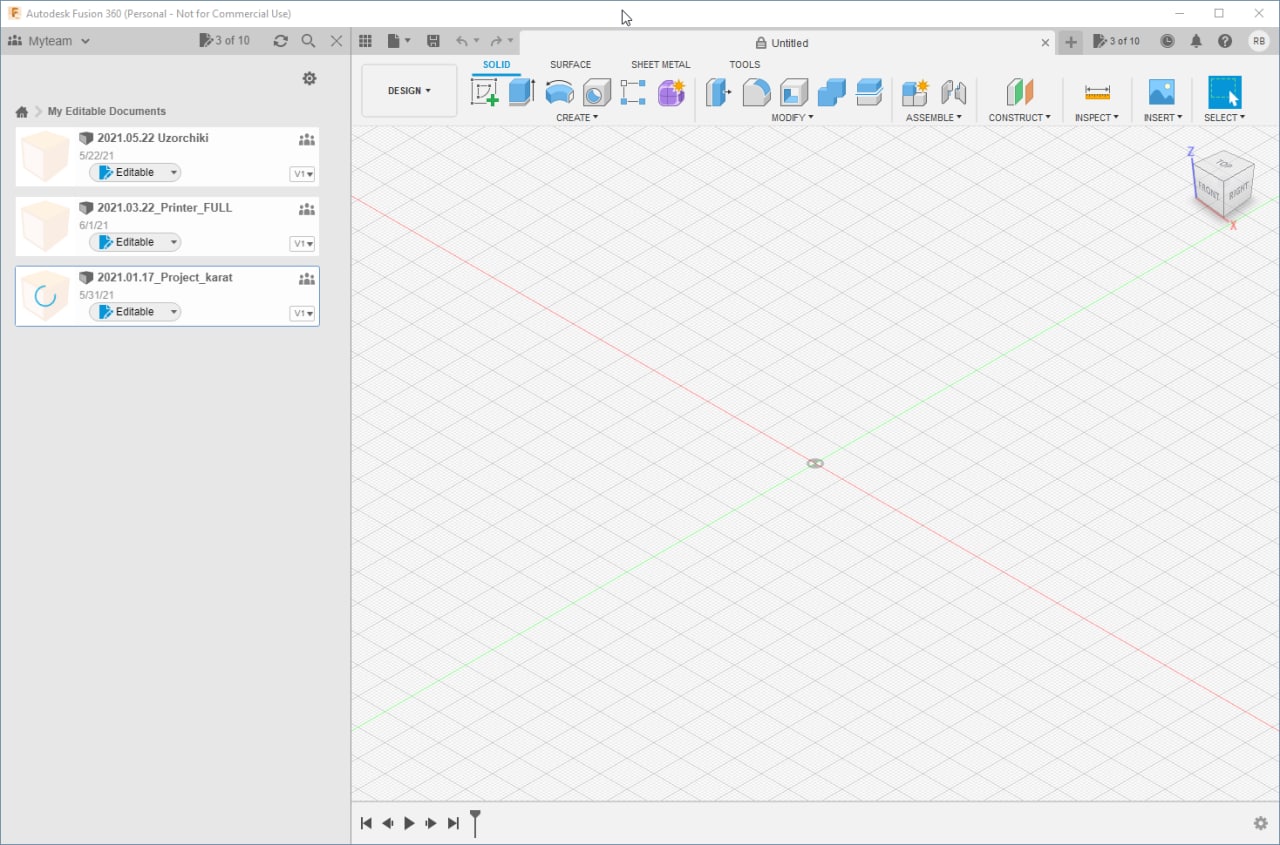The image size is (1280, 845).
Task: Click the Offset Plane construct icon
Action: pyautogui.click(x=1019, y=92)
